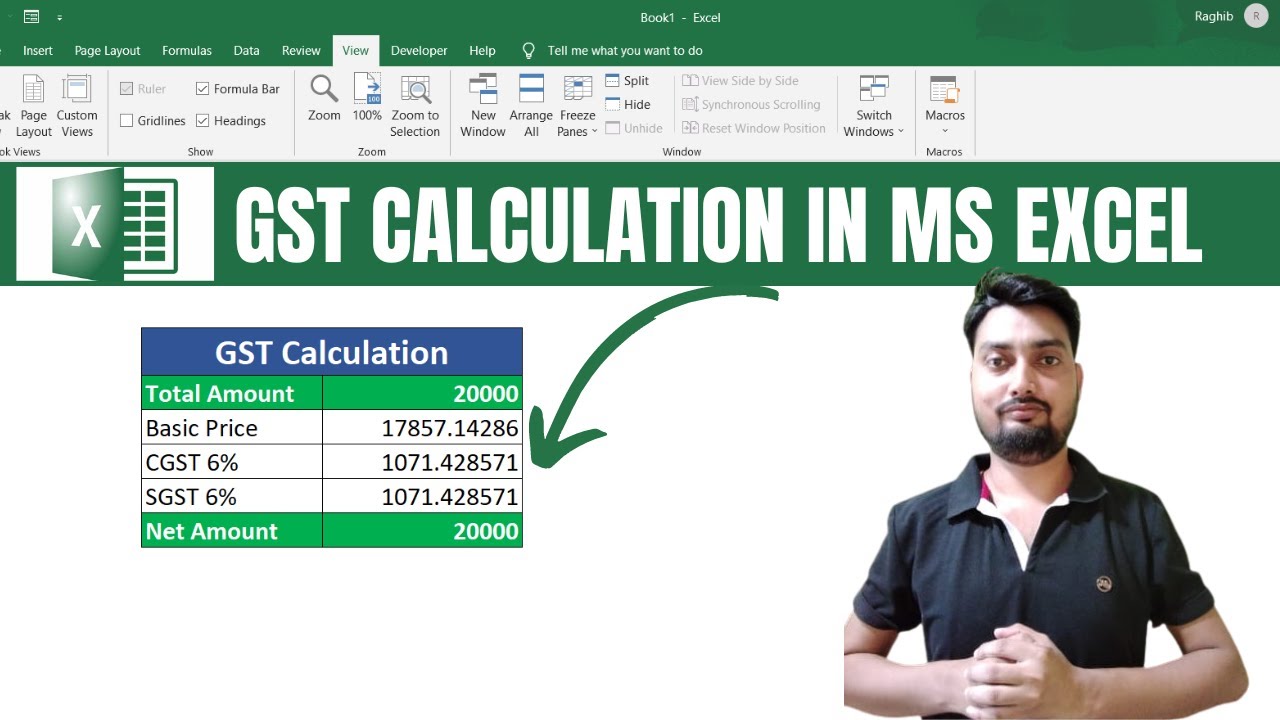Select the Total Amount label cell

(232, 393)
